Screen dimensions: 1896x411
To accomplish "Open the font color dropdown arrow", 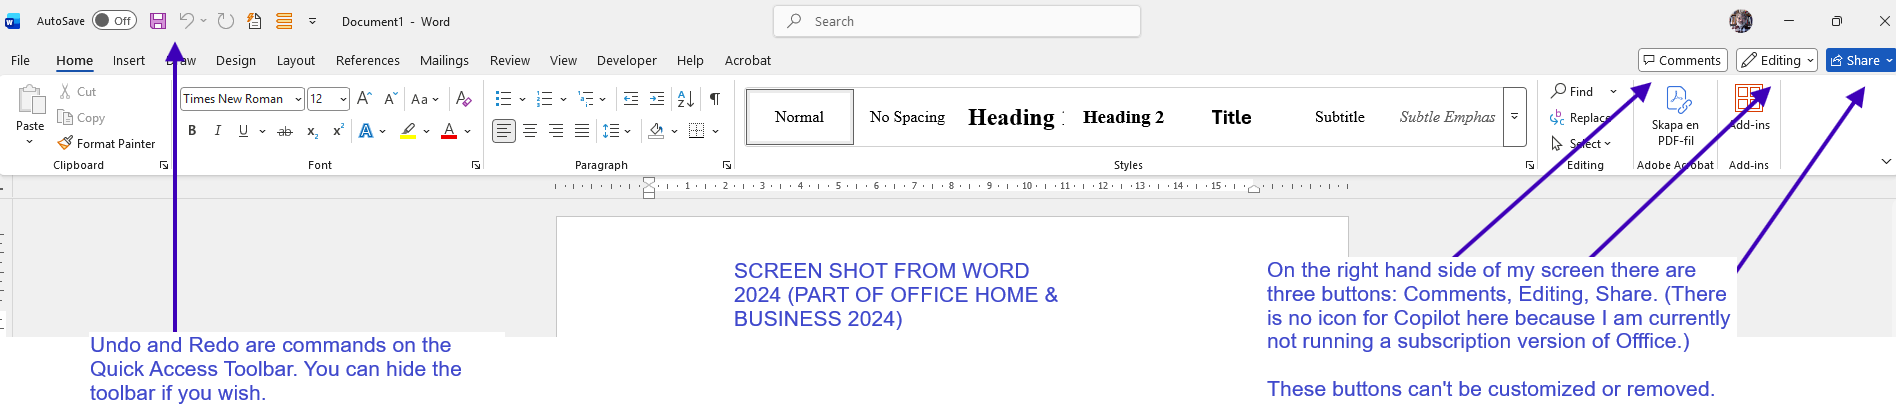I will point(467,131).
